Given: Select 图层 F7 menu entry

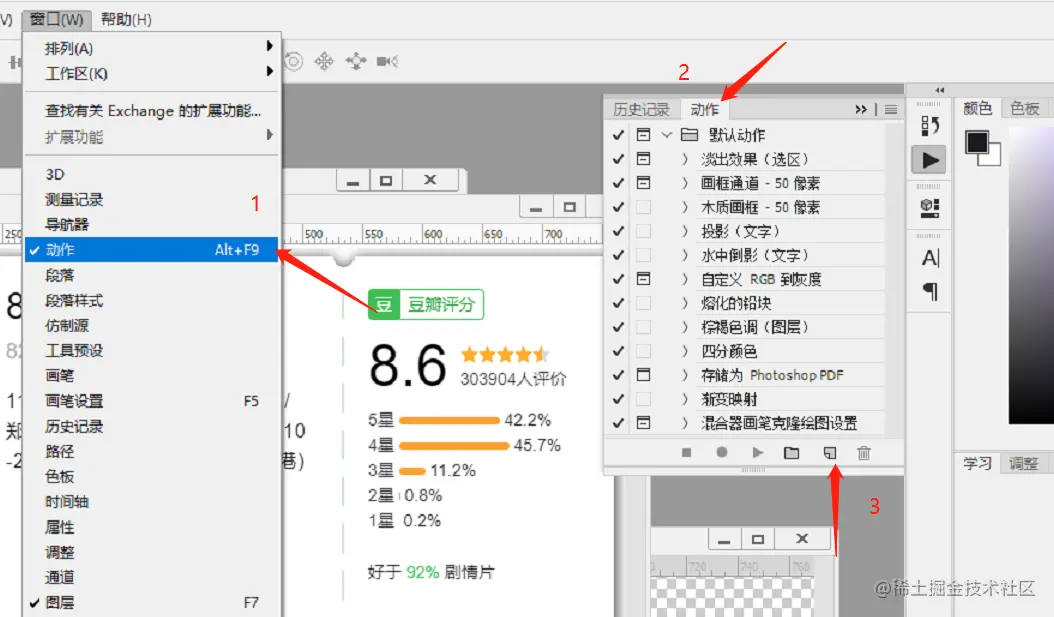Looking at the screenshot, I should tap(151, 603).
